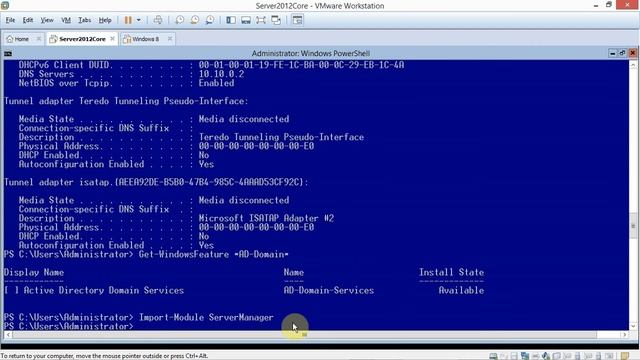The image size is (640, 360).
Task: Click the Get-WindowsFeature *AD-Domain* command text
Action: (x=213, y=255)
